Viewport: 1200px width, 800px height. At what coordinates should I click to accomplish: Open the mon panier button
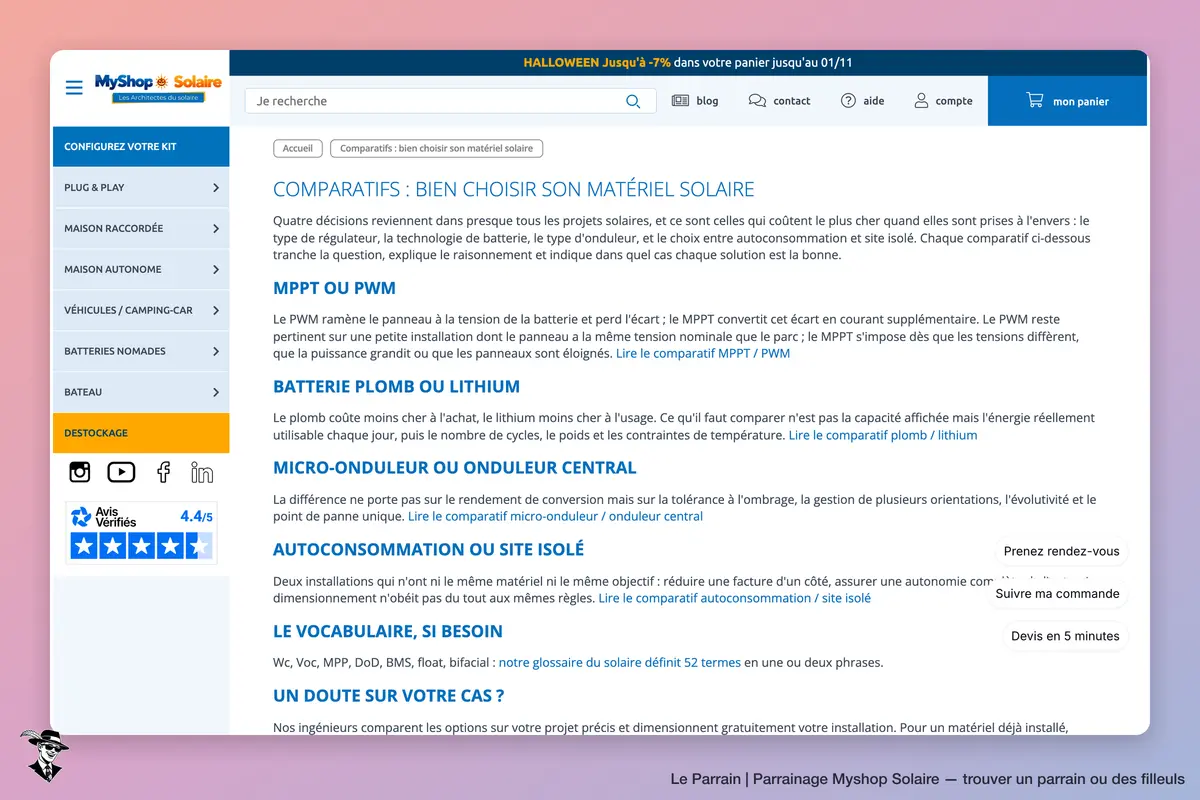(x=1068, y=101)
